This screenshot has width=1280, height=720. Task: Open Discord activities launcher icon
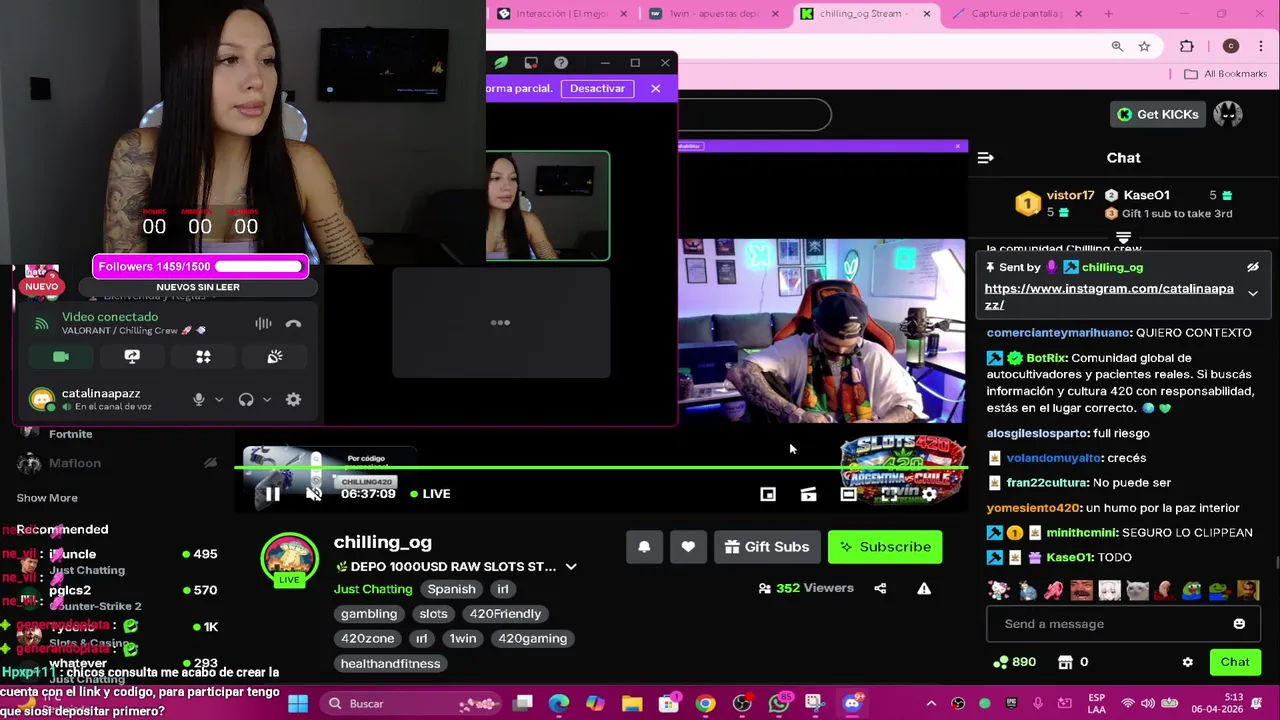click(x=203, y=357)
